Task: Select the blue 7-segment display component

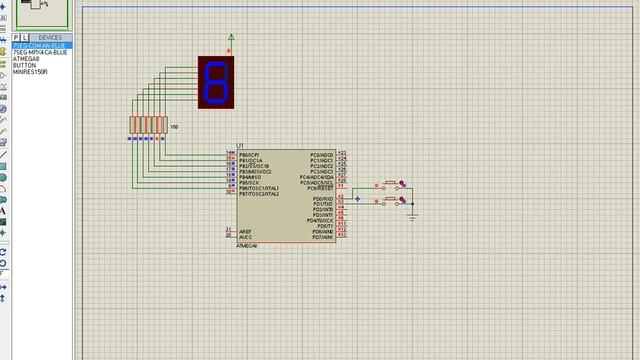Action: [x=216, y=82]
